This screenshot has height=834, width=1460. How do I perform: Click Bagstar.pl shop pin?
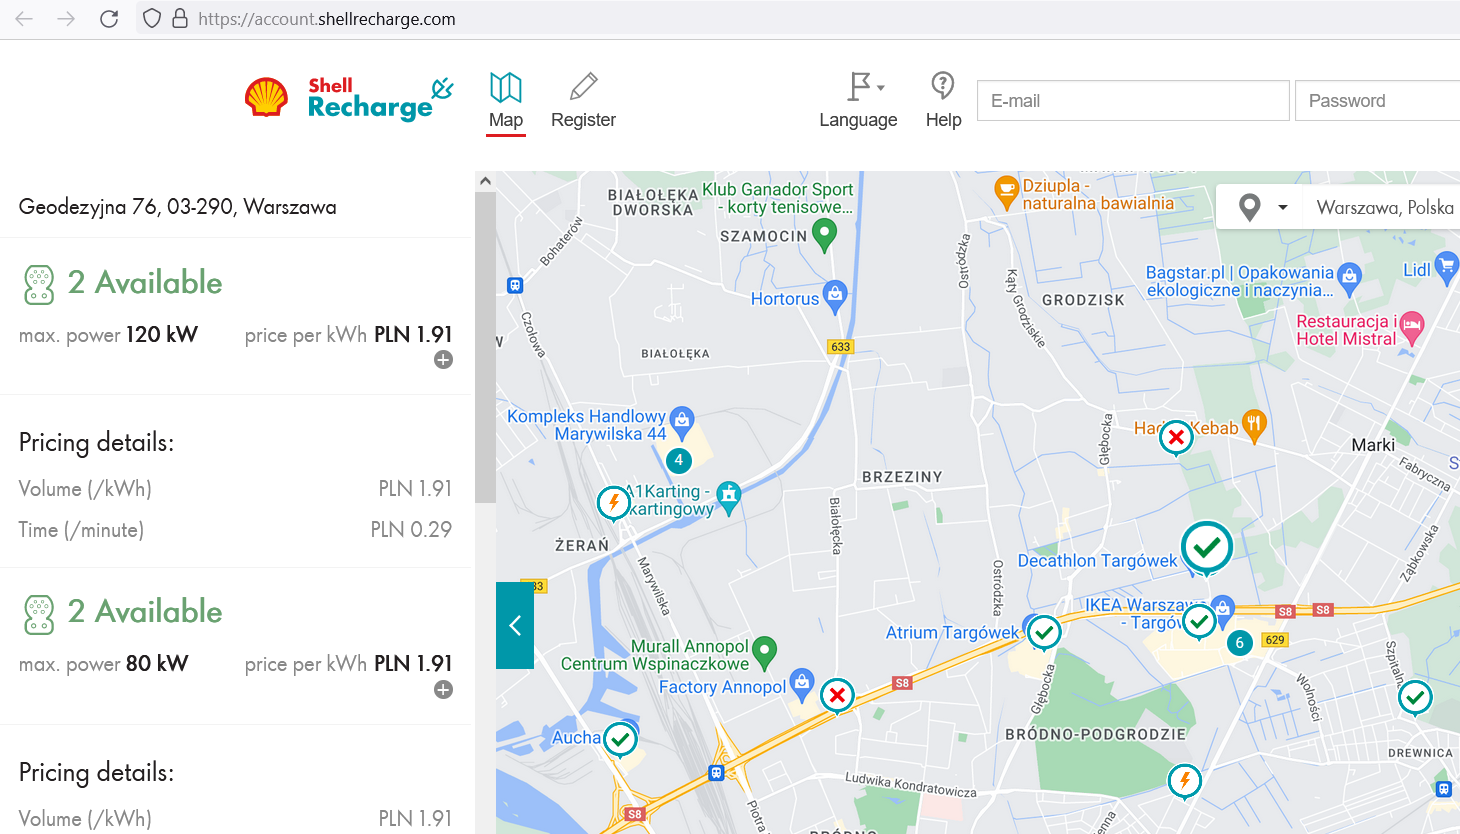[1349, 278]
